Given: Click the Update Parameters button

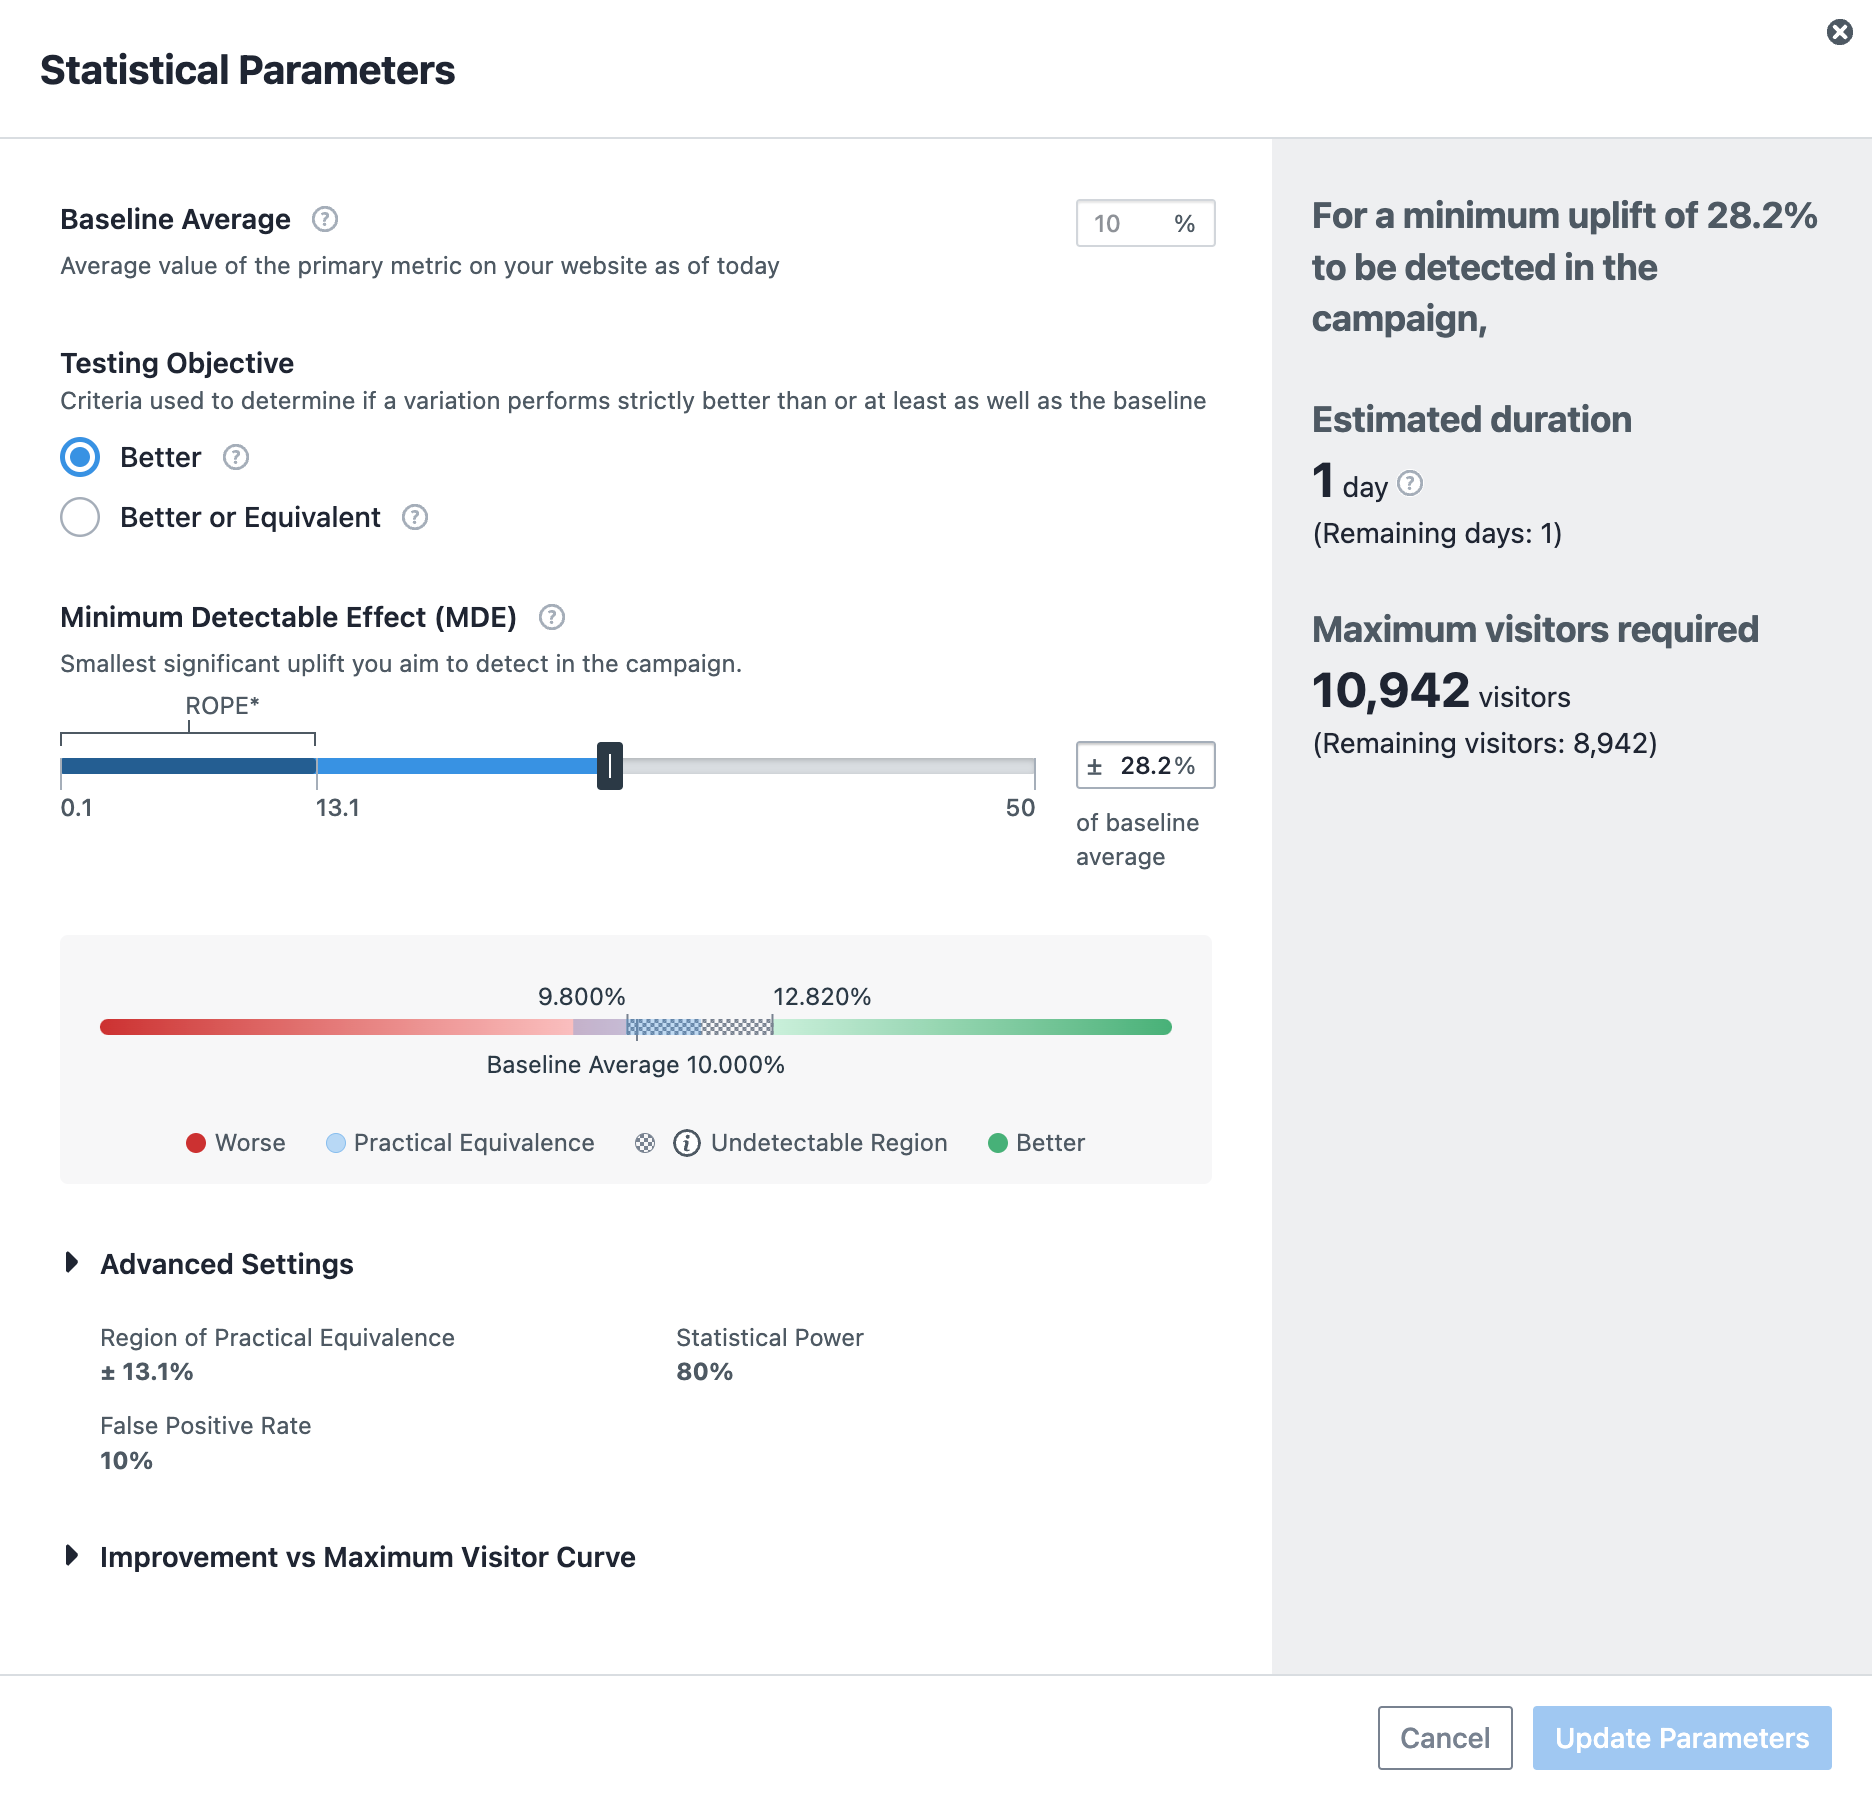Looking at the screenshot, I should coord(1681,1738).
